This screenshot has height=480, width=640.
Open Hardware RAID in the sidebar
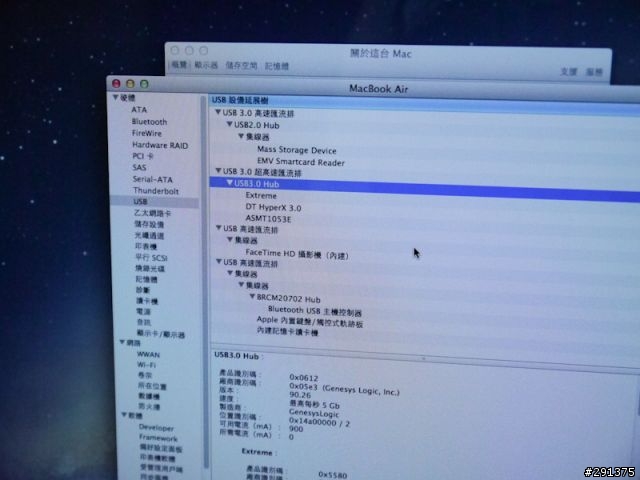coord(160,145)
